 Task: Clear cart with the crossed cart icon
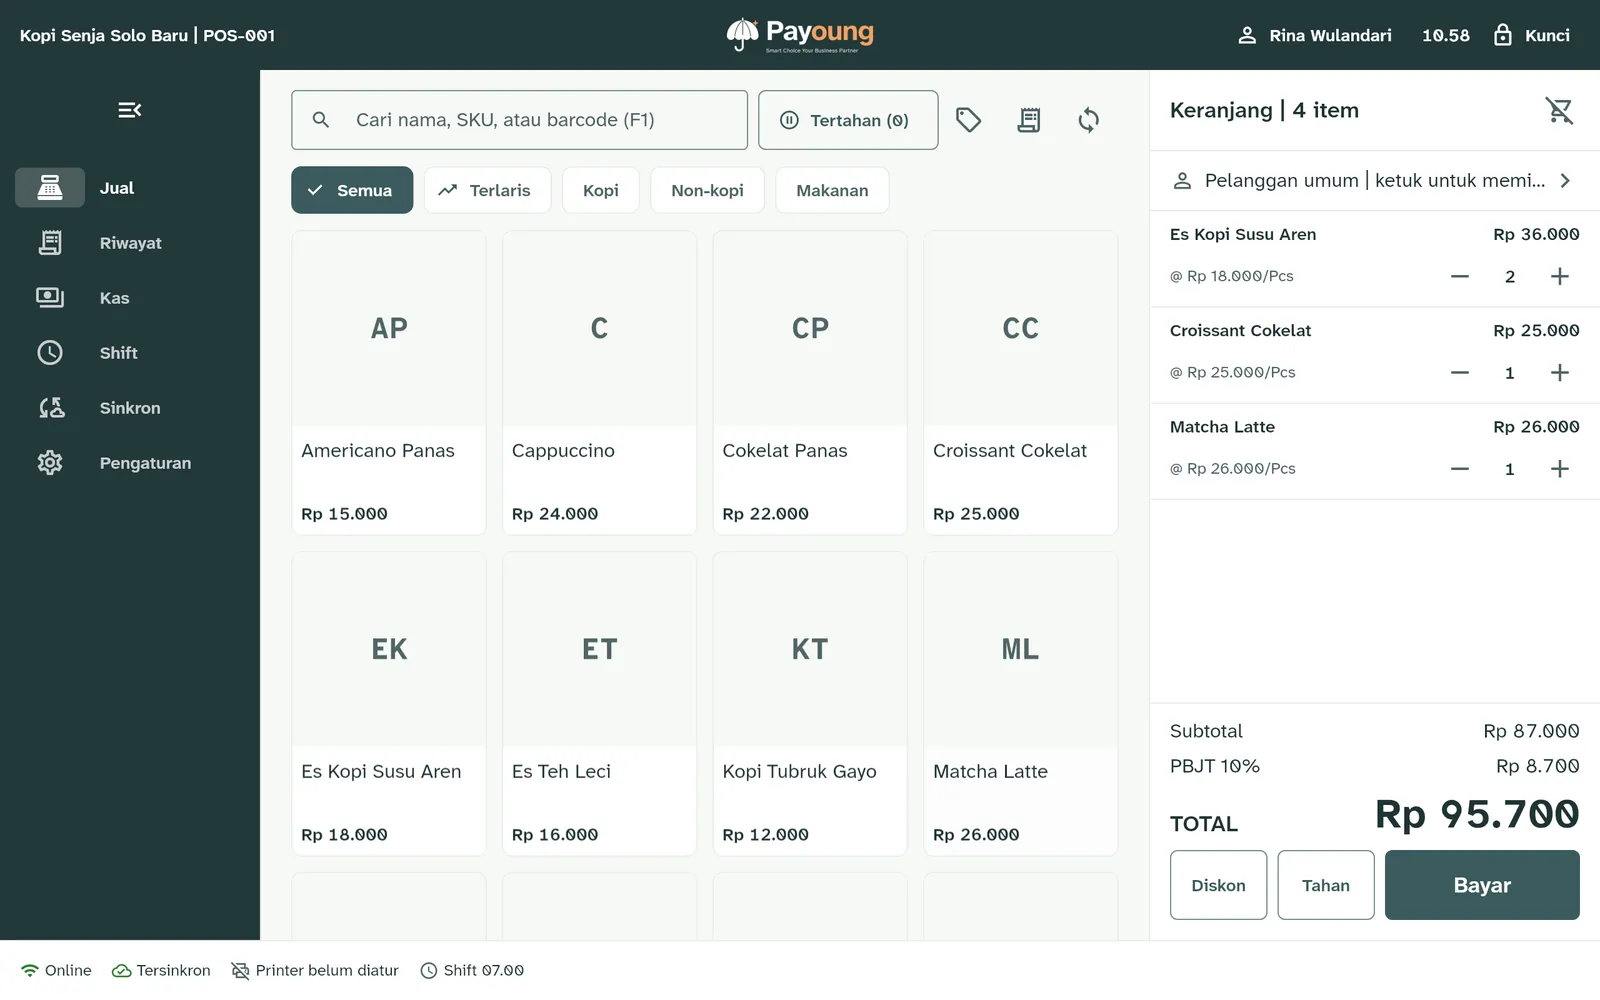click(x=1559, y=110)
